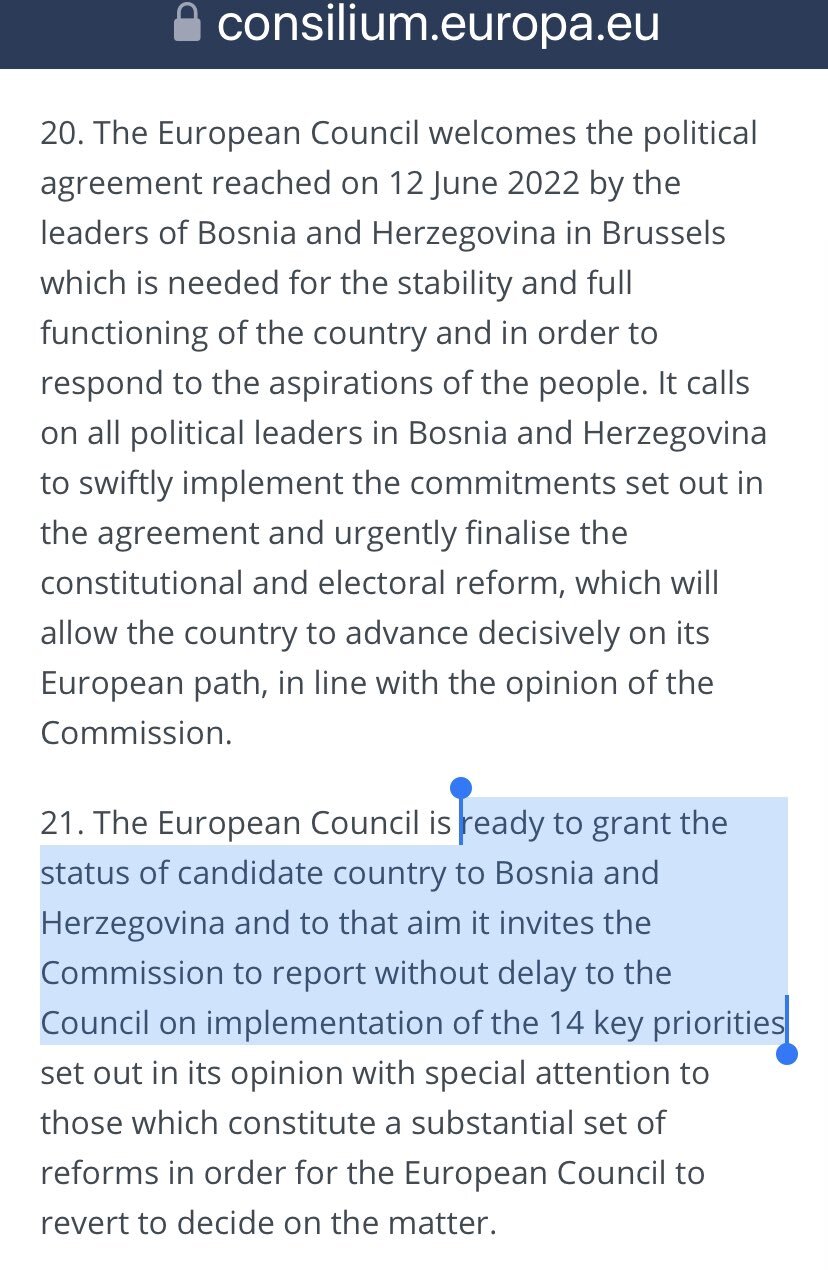This screenshot has height=1270, width=828.
Task: Click the selection start handle before "ready"
Action: (460, 790)
